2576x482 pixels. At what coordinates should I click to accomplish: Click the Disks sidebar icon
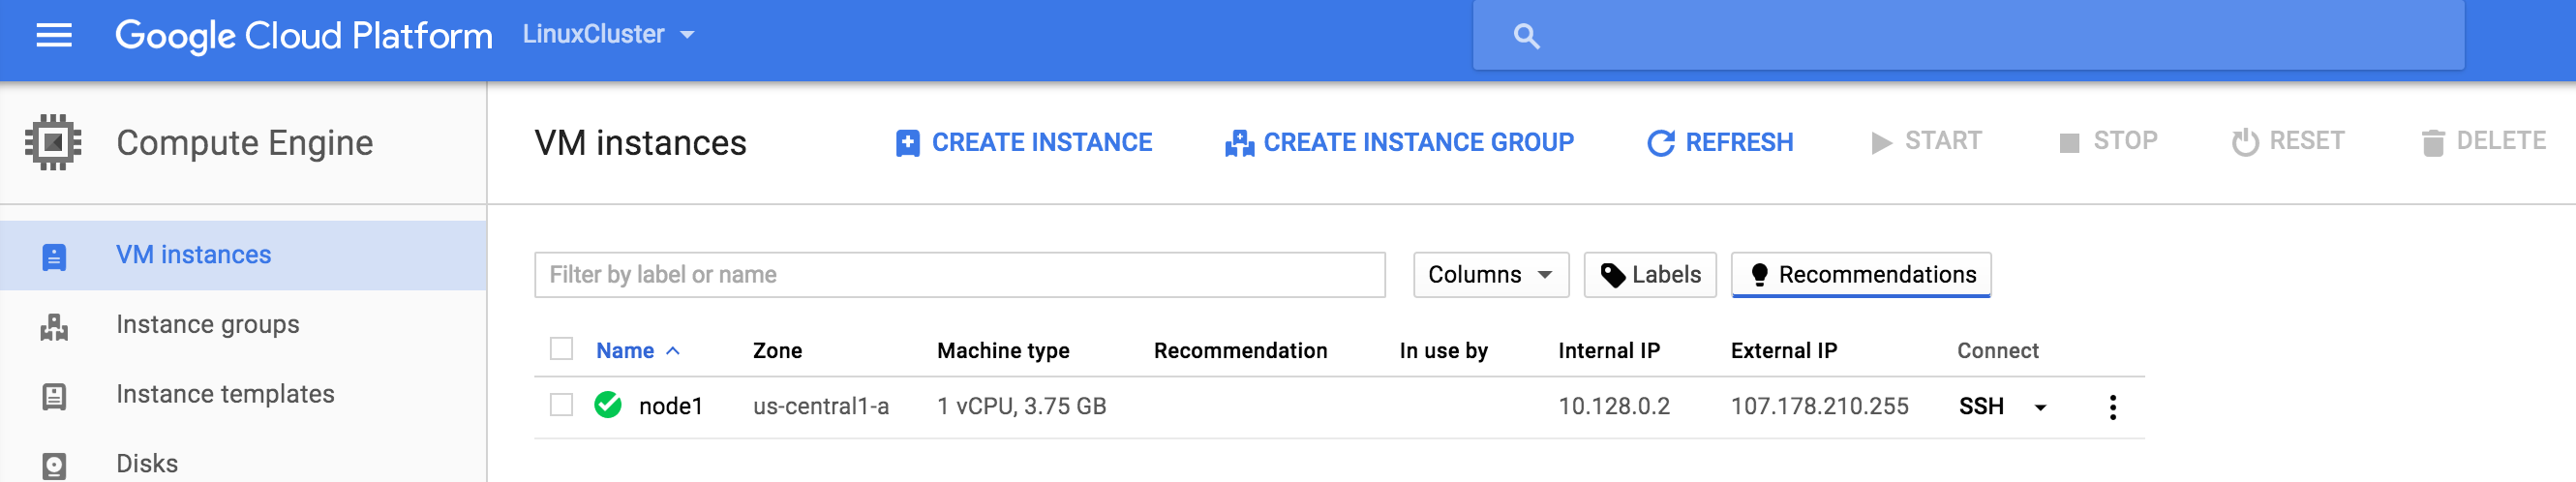point(54,466)
